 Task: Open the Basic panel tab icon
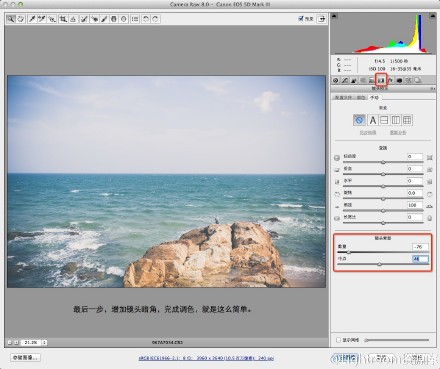(336, 80)
